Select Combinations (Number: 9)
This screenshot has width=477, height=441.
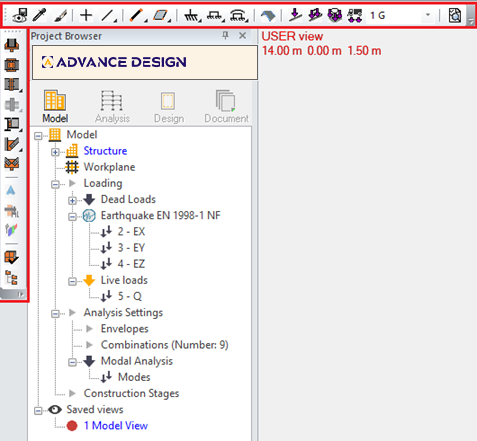165,345
